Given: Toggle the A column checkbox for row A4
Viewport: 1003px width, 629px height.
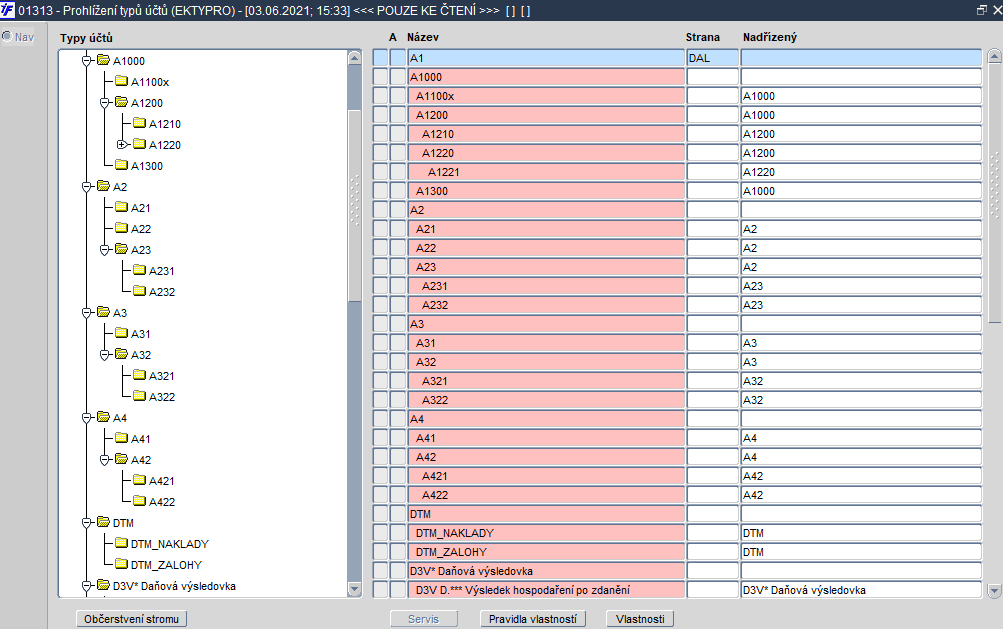Looking at the screenshot, I should [x=398, y=419].
